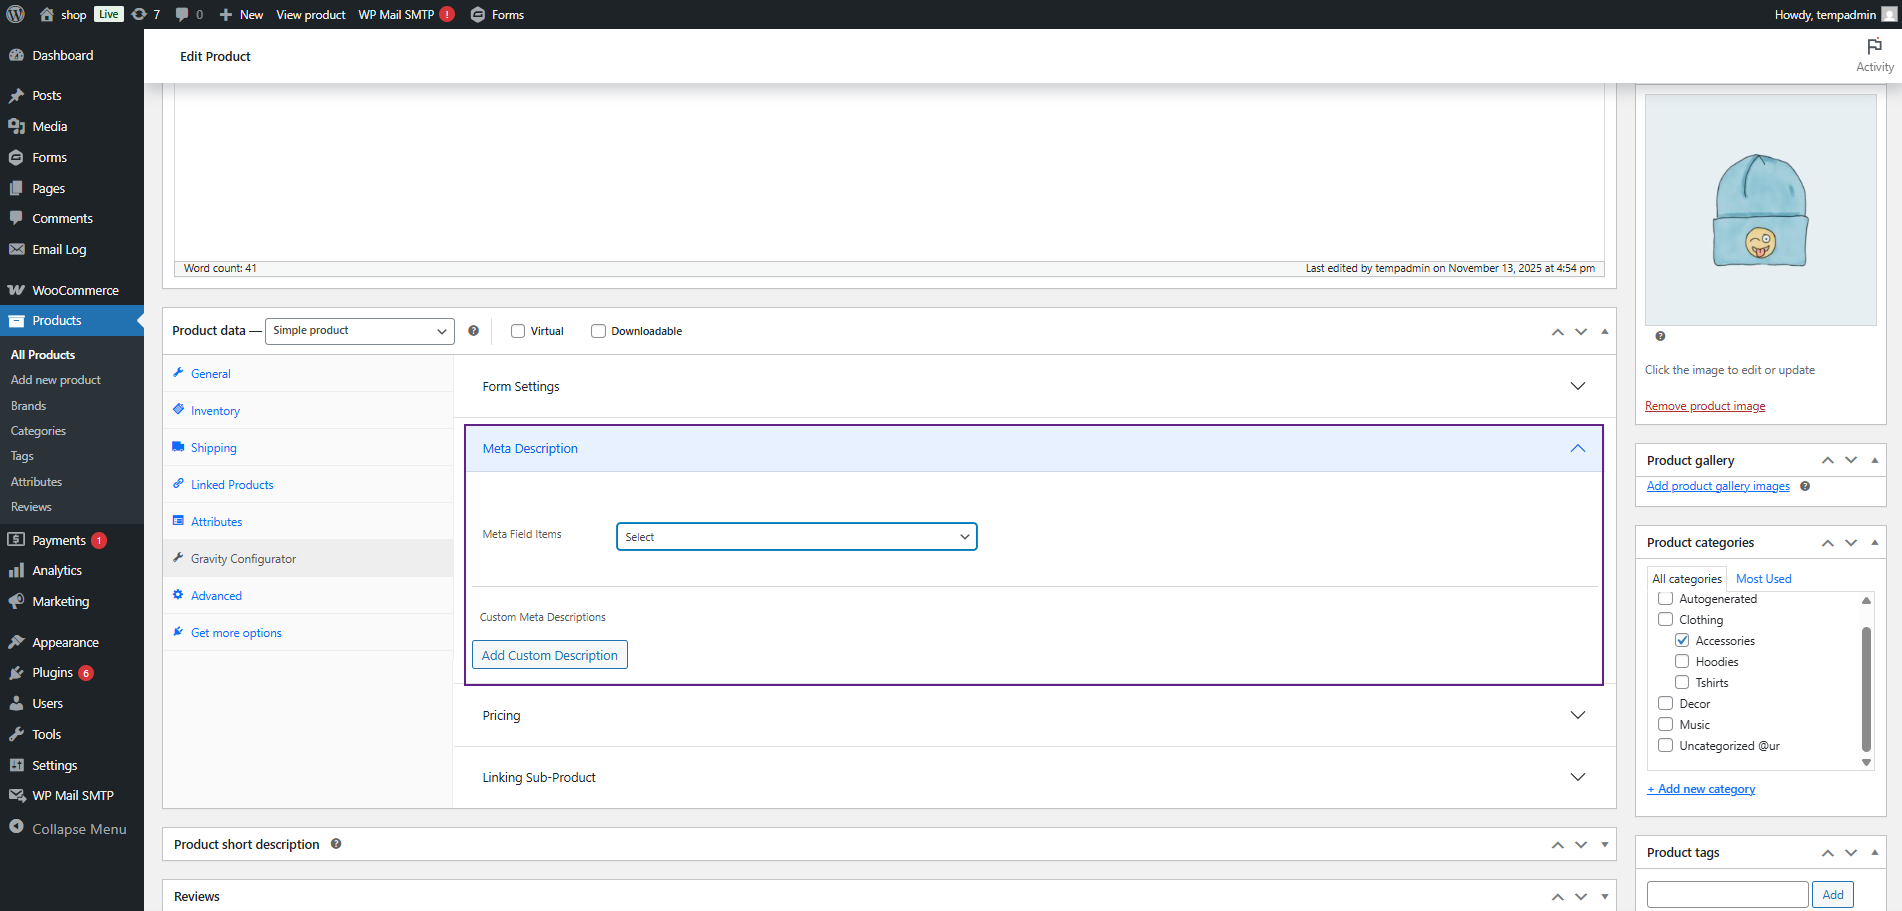This screenshot has height=911, width=1902.
Task: Click the Add Custom Description button
Action: click(x=549, y=655)
